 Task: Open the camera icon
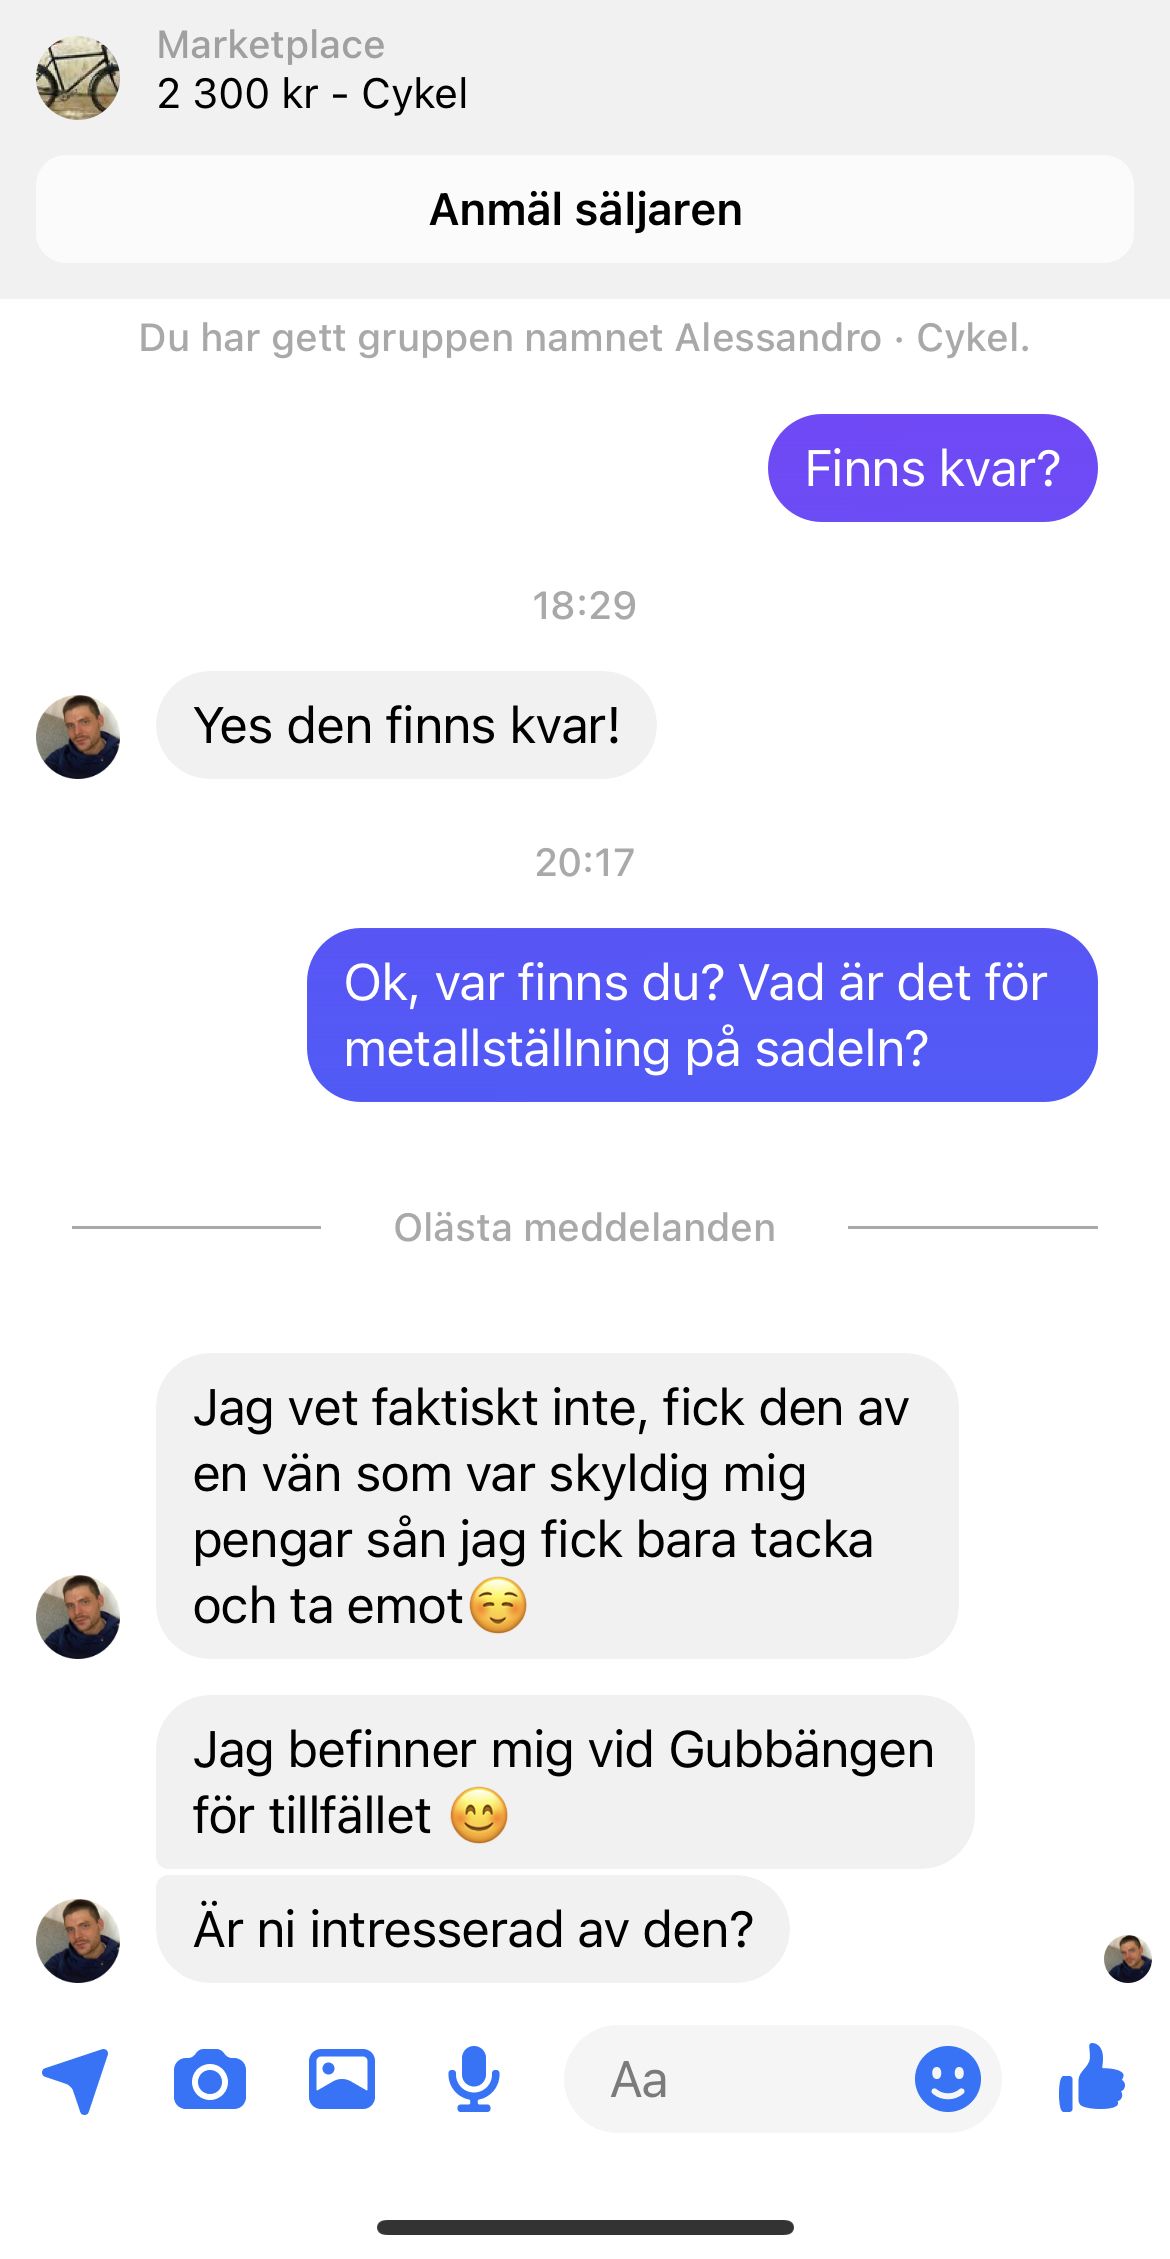coord(210,2080)
